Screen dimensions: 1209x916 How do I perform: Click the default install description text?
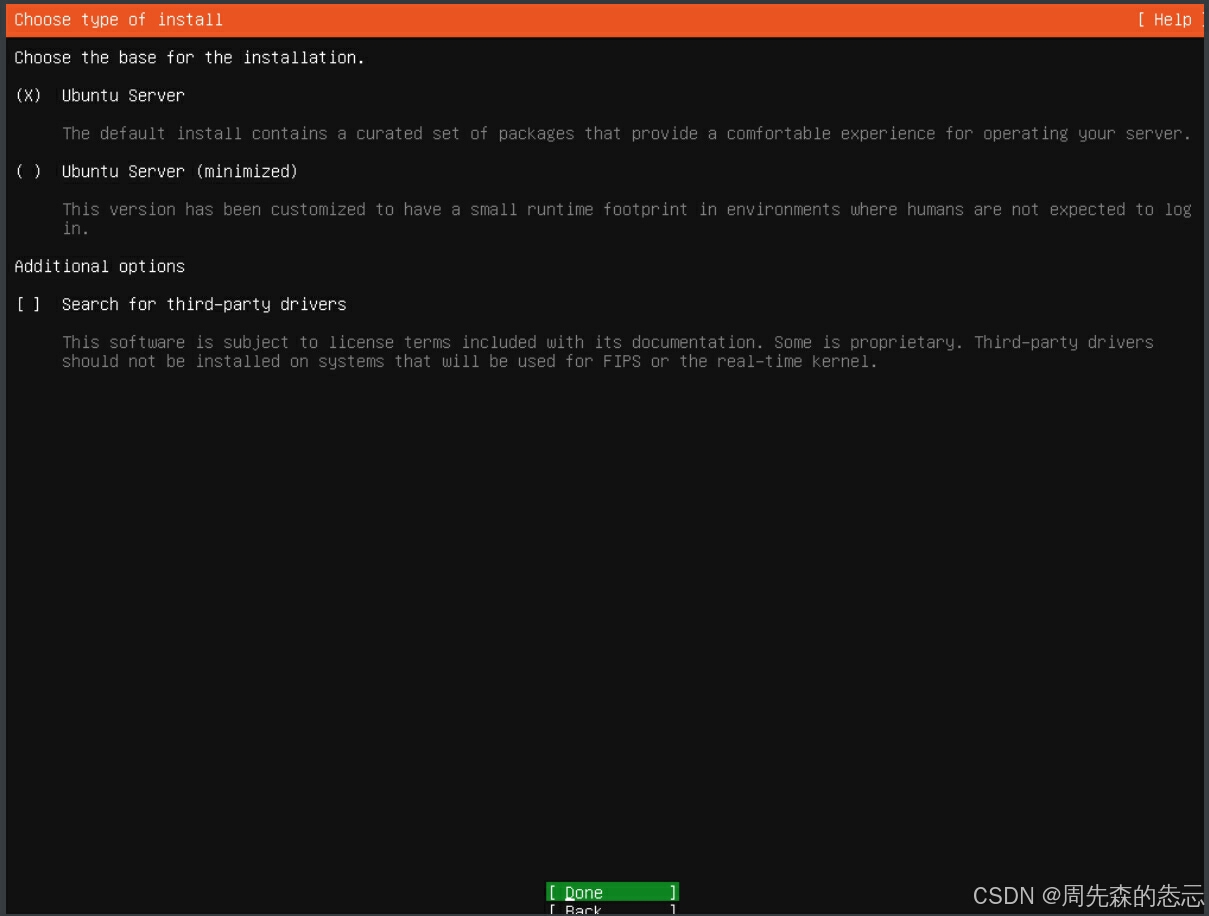[x=627, y=134]
